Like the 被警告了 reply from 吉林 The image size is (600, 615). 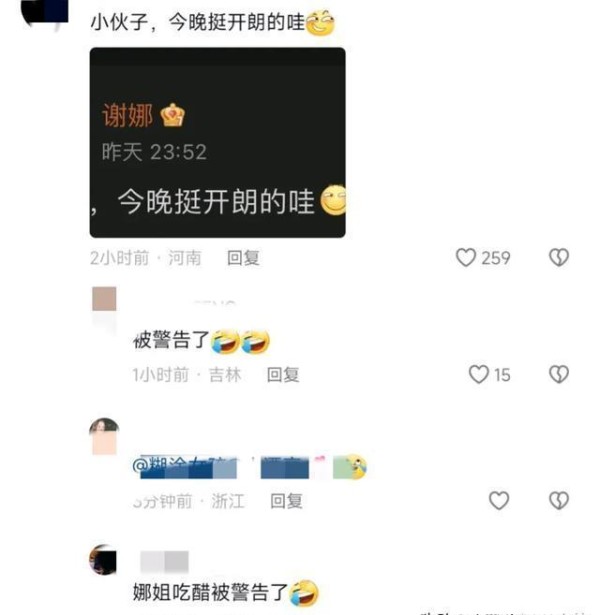(x=479, y=374)
